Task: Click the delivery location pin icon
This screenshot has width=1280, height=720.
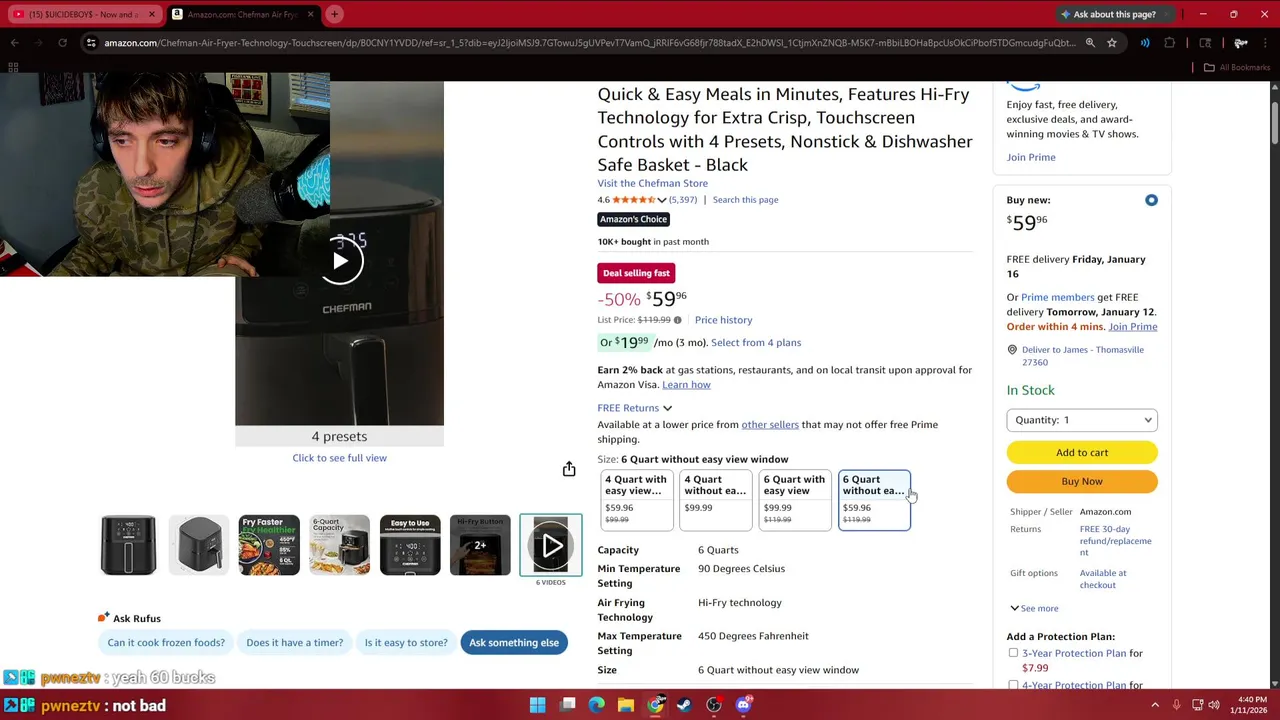Action: (1012, 350)
